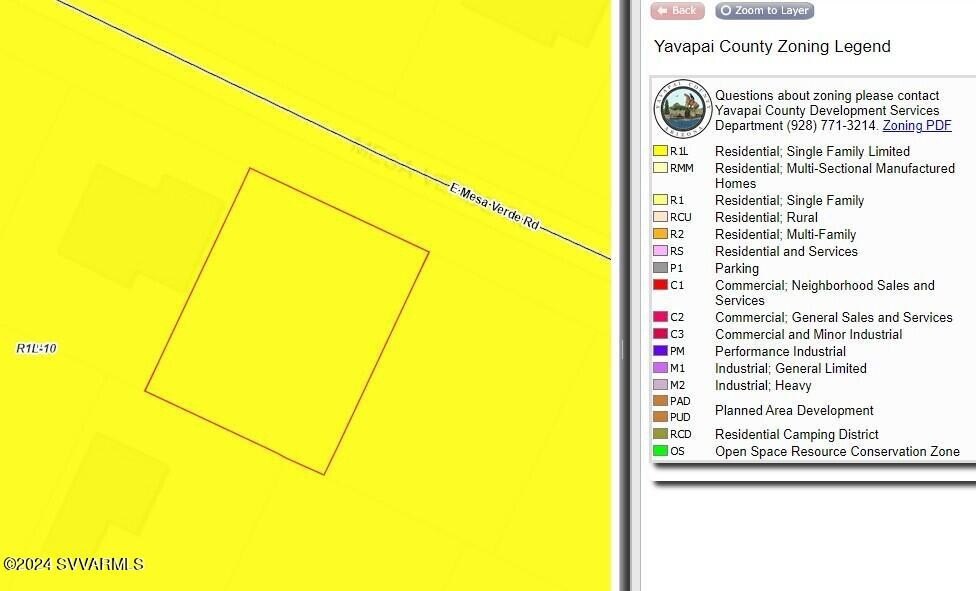976x591 pixels.
Task: Open the Zoning PDF link
Action: coord(916,126)
